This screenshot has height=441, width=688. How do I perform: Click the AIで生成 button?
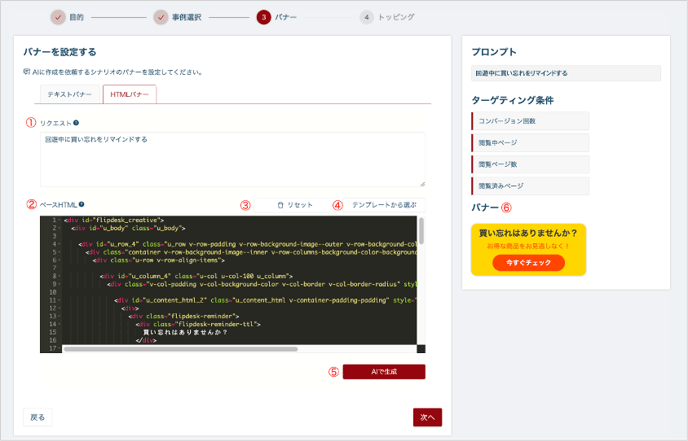tap(384, 372)
